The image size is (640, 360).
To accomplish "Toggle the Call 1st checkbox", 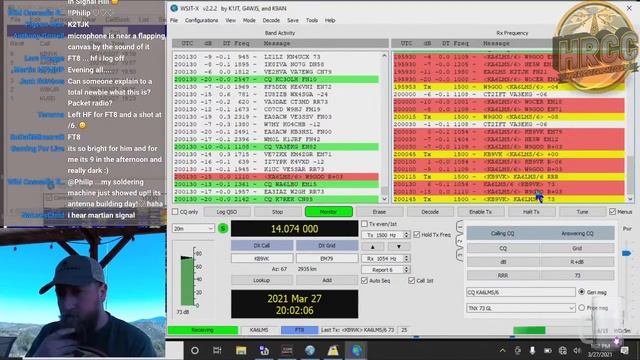I will tap(411, 281).
